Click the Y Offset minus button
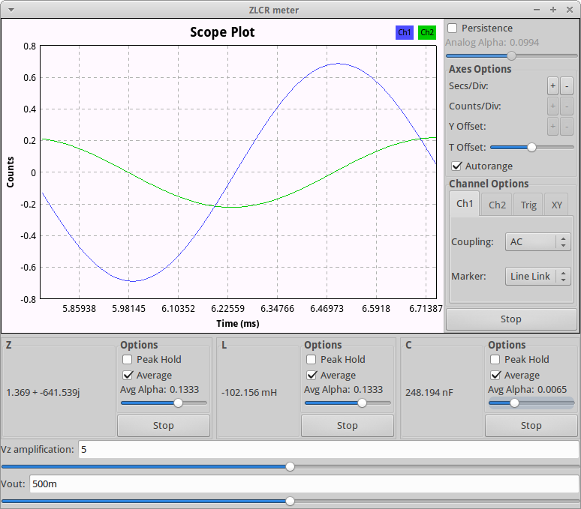Screen dimensions: 581x509 click(567, 127)
